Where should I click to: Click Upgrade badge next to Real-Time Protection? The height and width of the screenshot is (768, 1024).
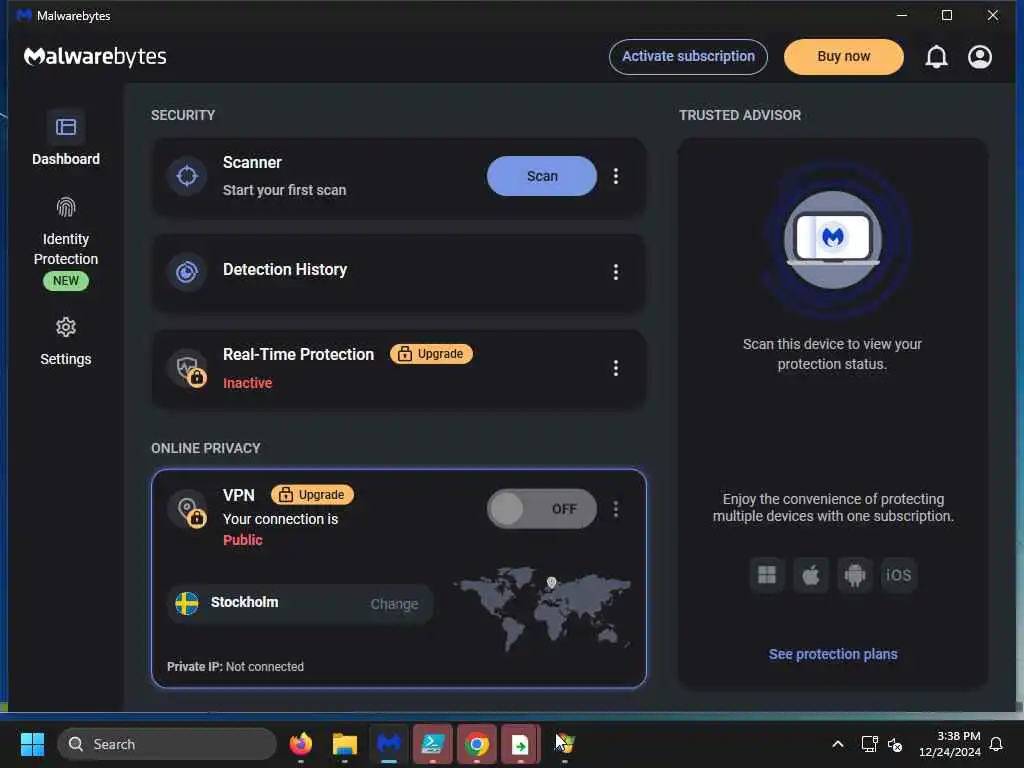pyautogui.click(x=432, y=354)
